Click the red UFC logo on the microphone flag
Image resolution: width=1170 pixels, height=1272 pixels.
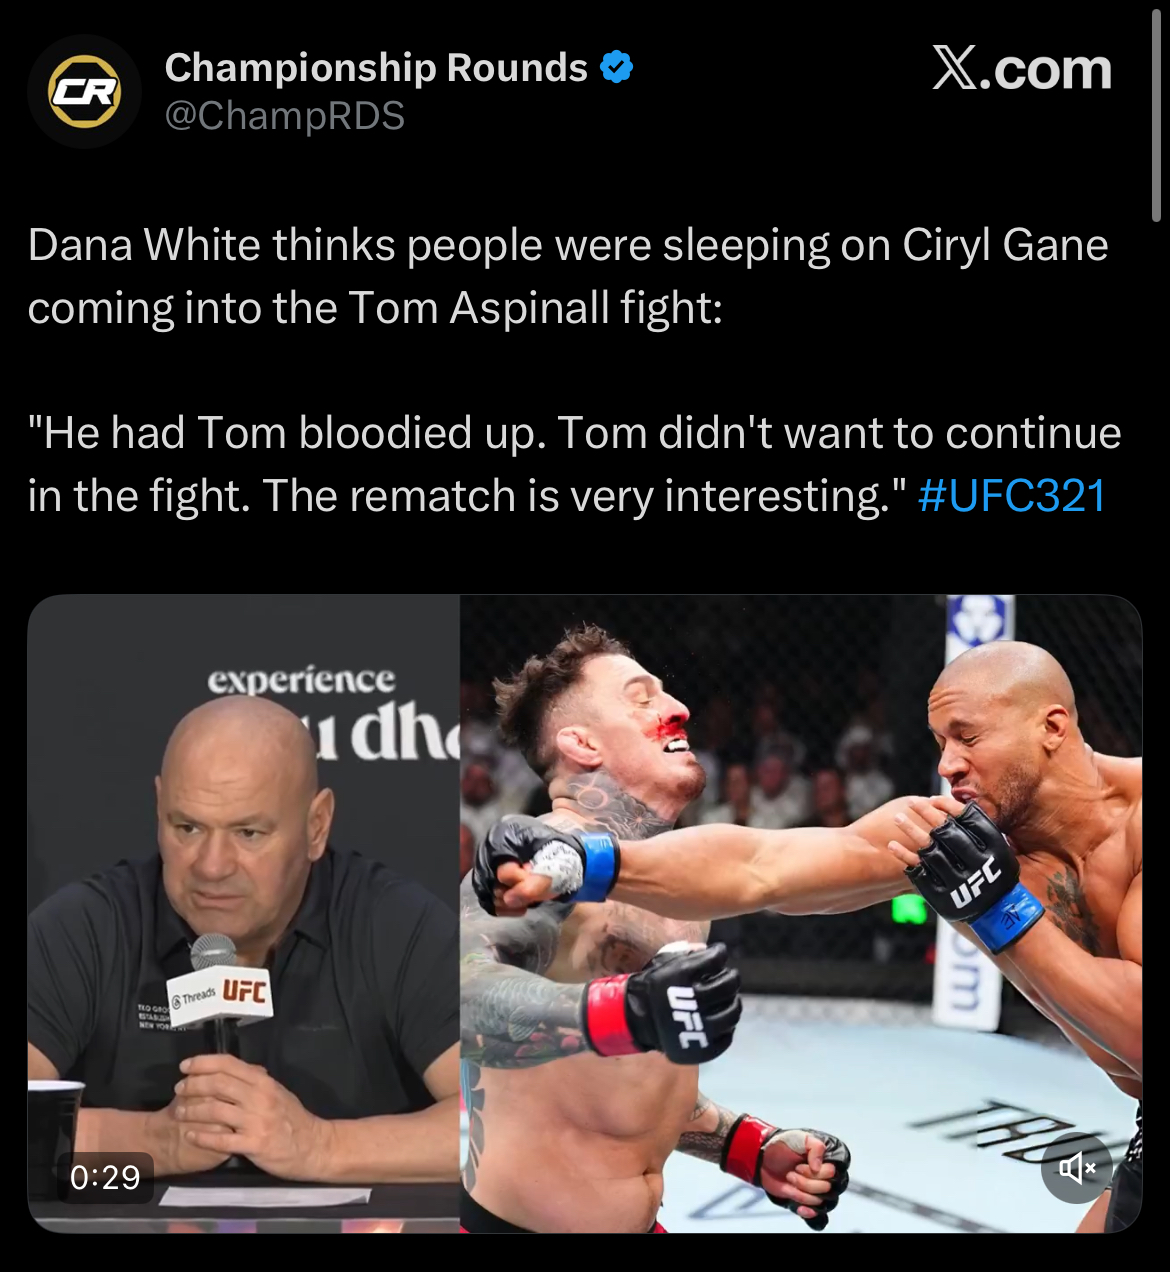click(x=244, y=991)
